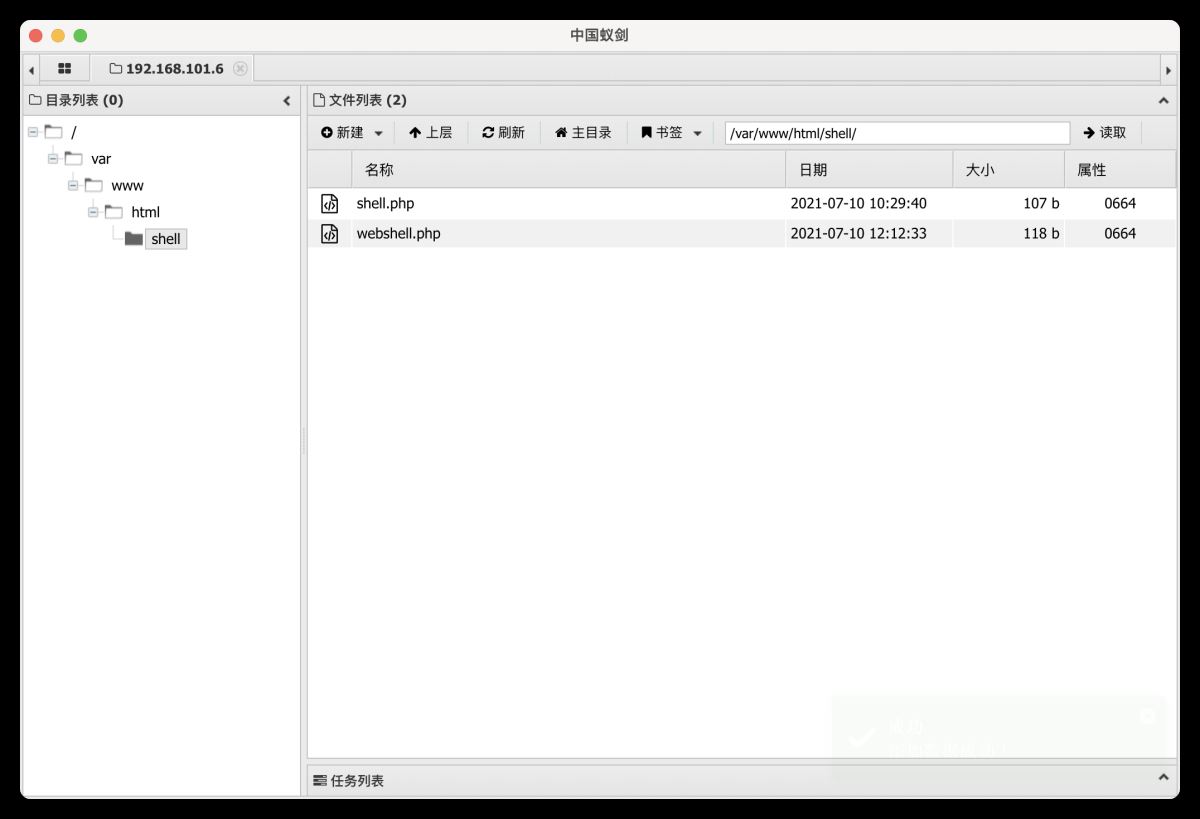1200x819 pixels.
Task: Close the 192.168.101.6 tab
Action: (x=240, y=69)
